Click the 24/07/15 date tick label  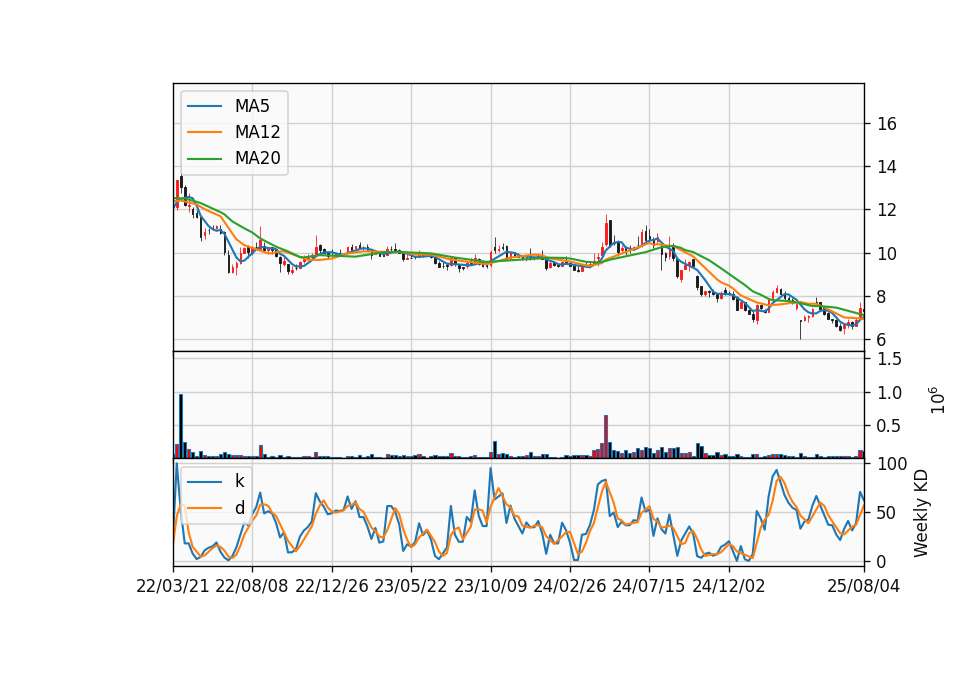pos(649,586)
